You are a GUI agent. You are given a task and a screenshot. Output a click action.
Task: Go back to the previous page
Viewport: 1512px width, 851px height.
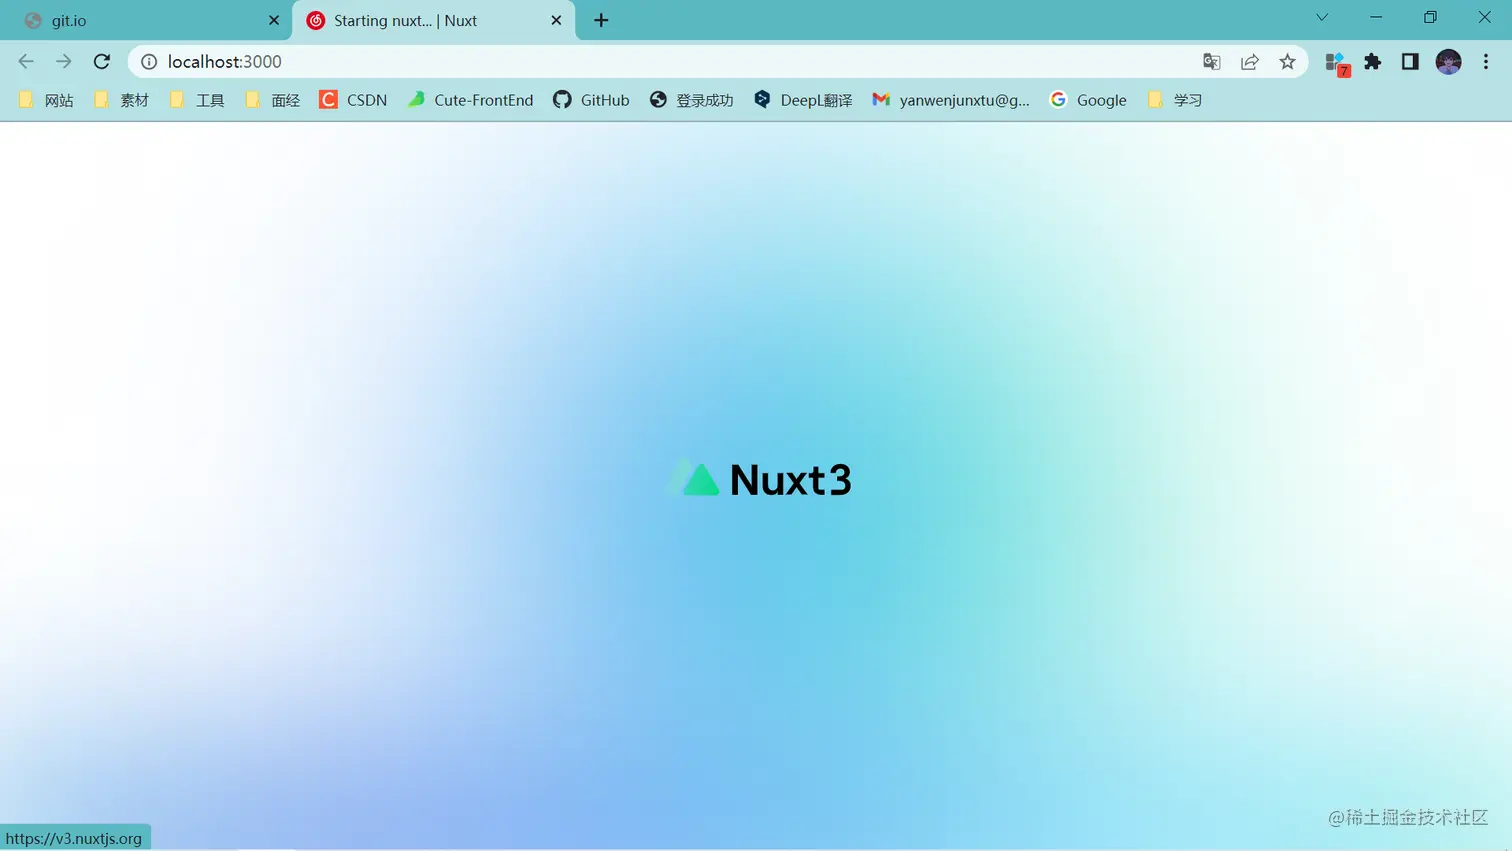coord(26,62)
